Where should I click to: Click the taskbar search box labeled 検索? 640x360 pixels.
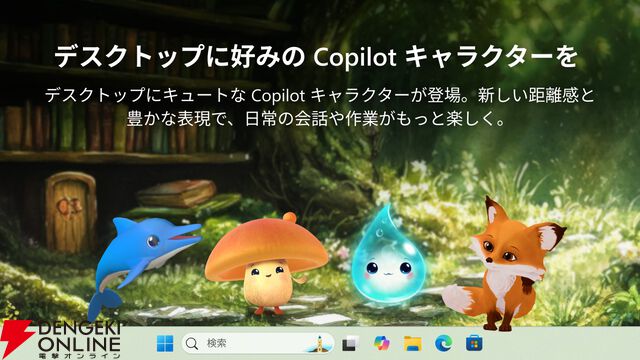[x=258, y=343]
